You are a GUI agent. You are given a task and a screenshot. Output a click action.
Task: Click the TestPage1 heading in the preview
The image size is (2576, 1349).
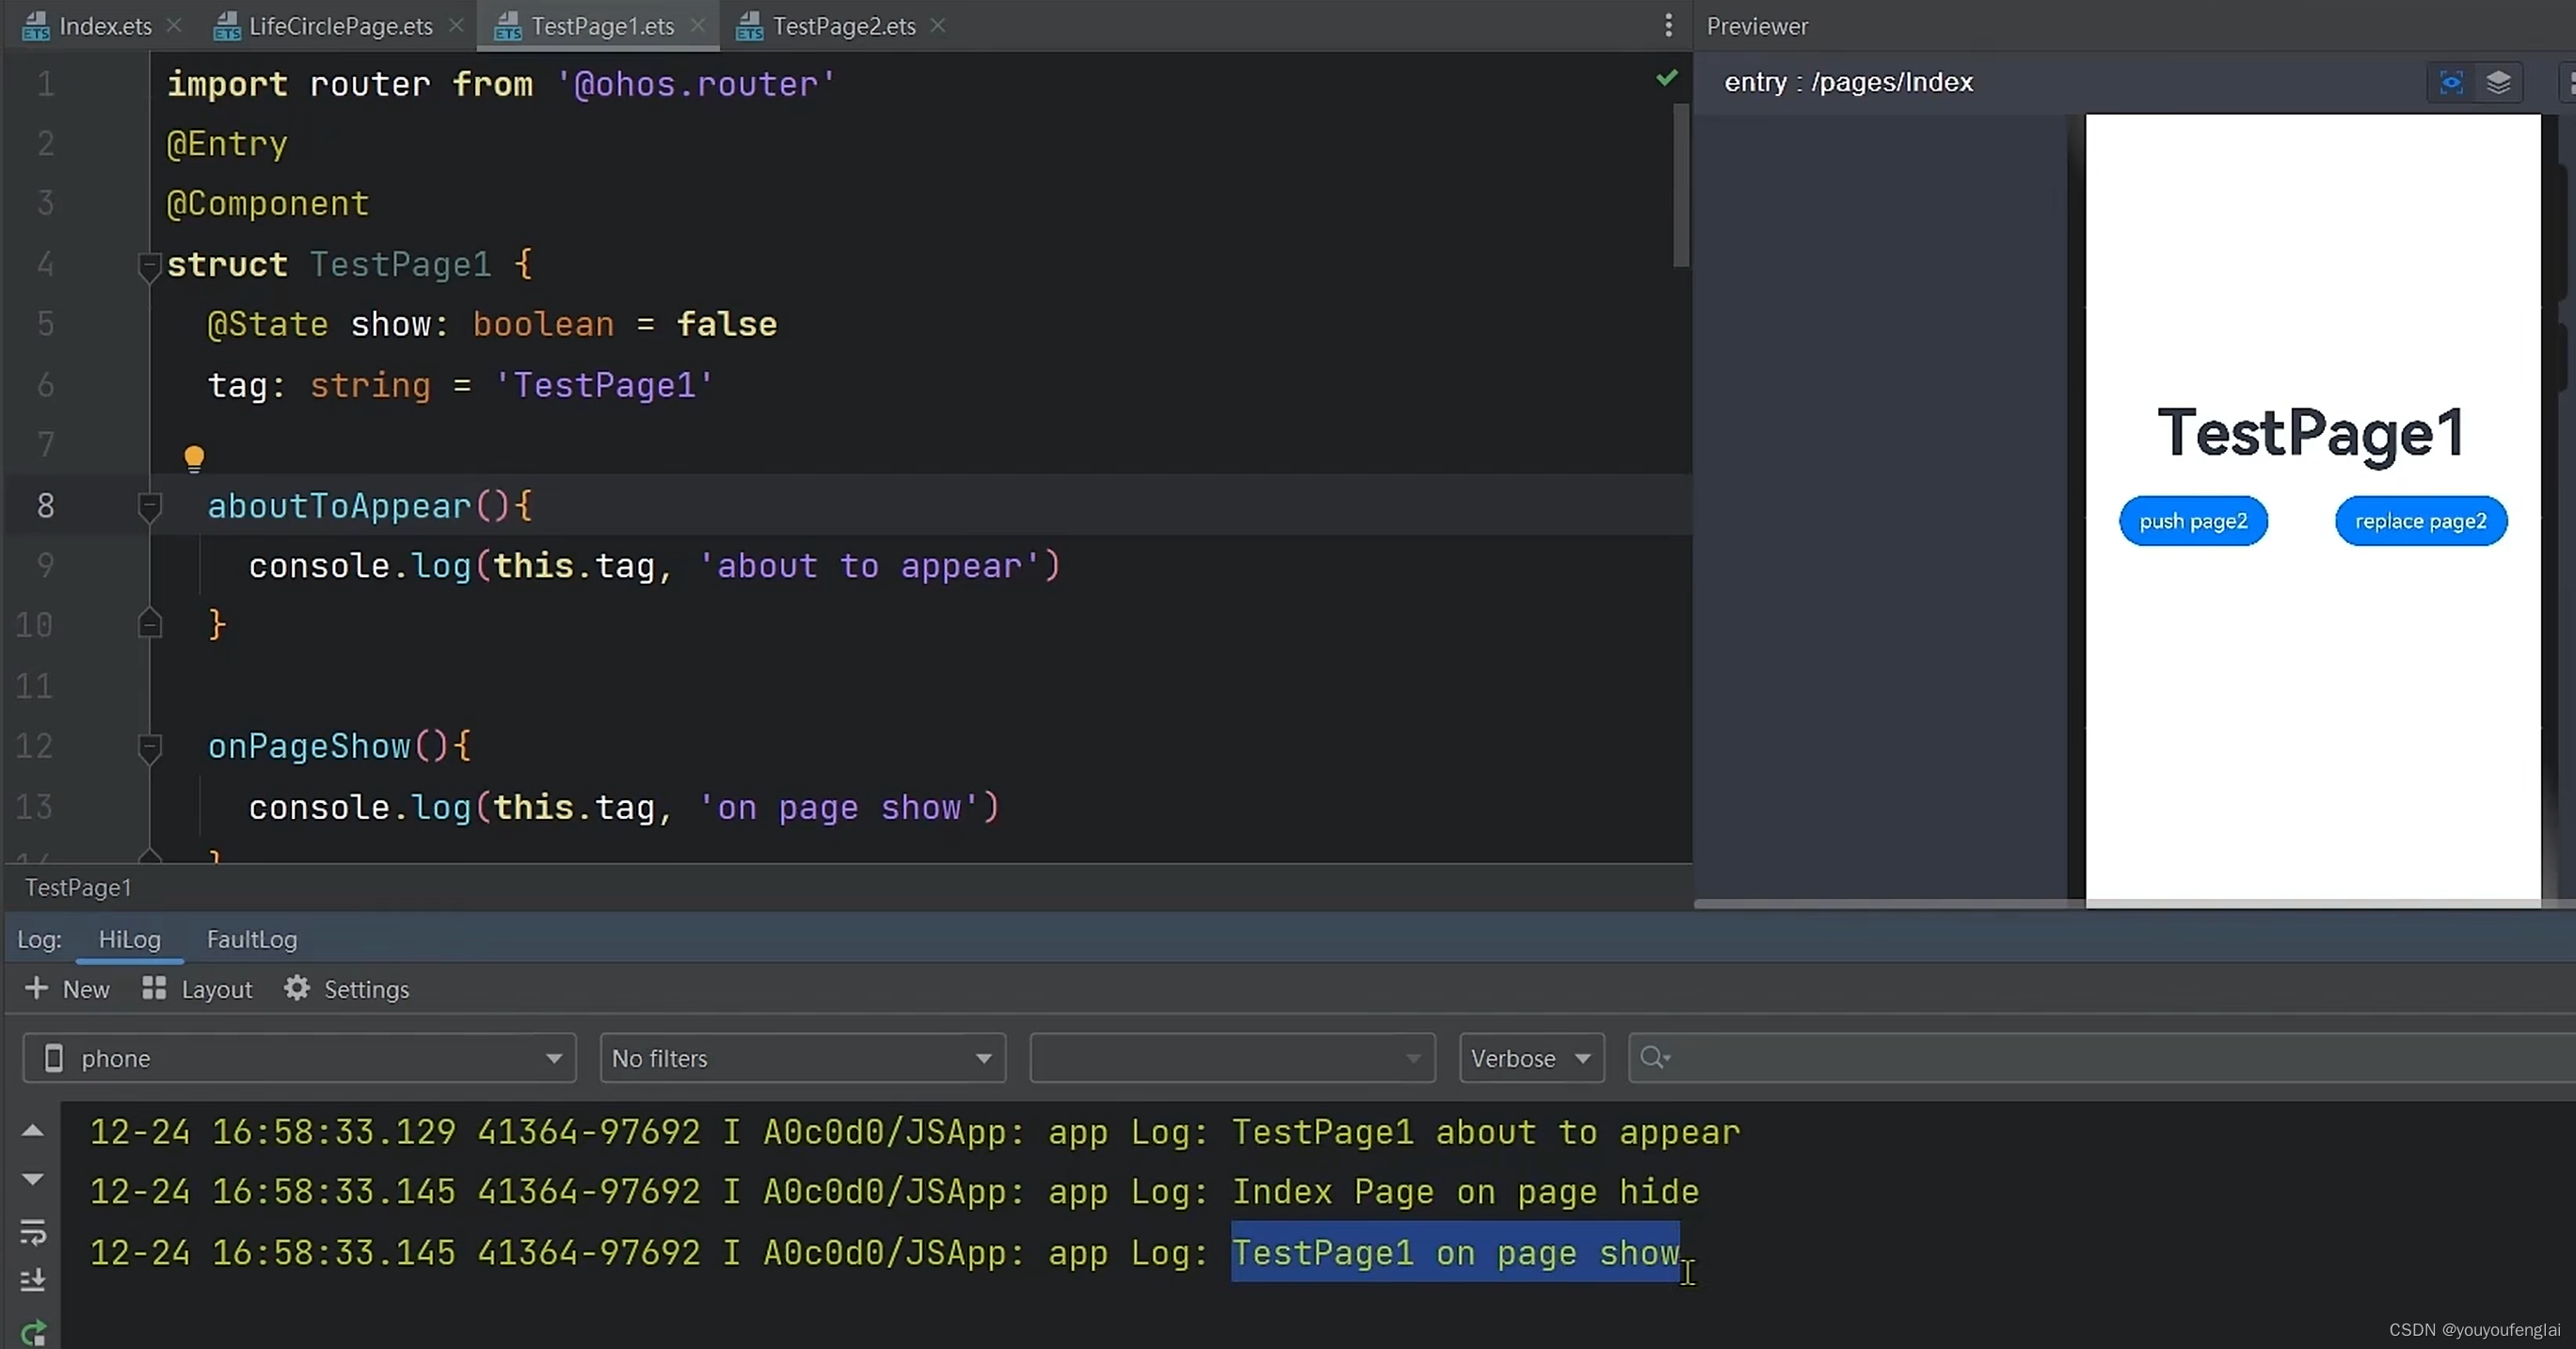point(2311,433)
